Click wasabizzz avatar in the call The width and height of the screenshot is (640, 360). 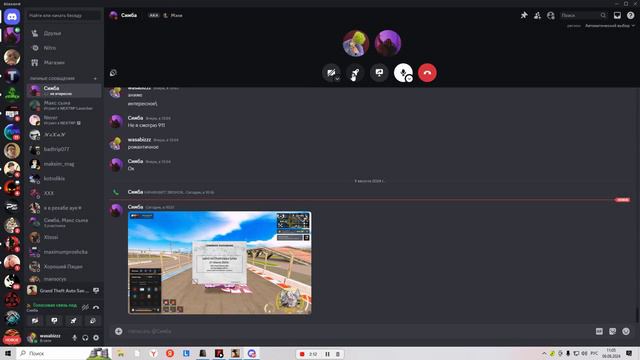tap(356, 43)
